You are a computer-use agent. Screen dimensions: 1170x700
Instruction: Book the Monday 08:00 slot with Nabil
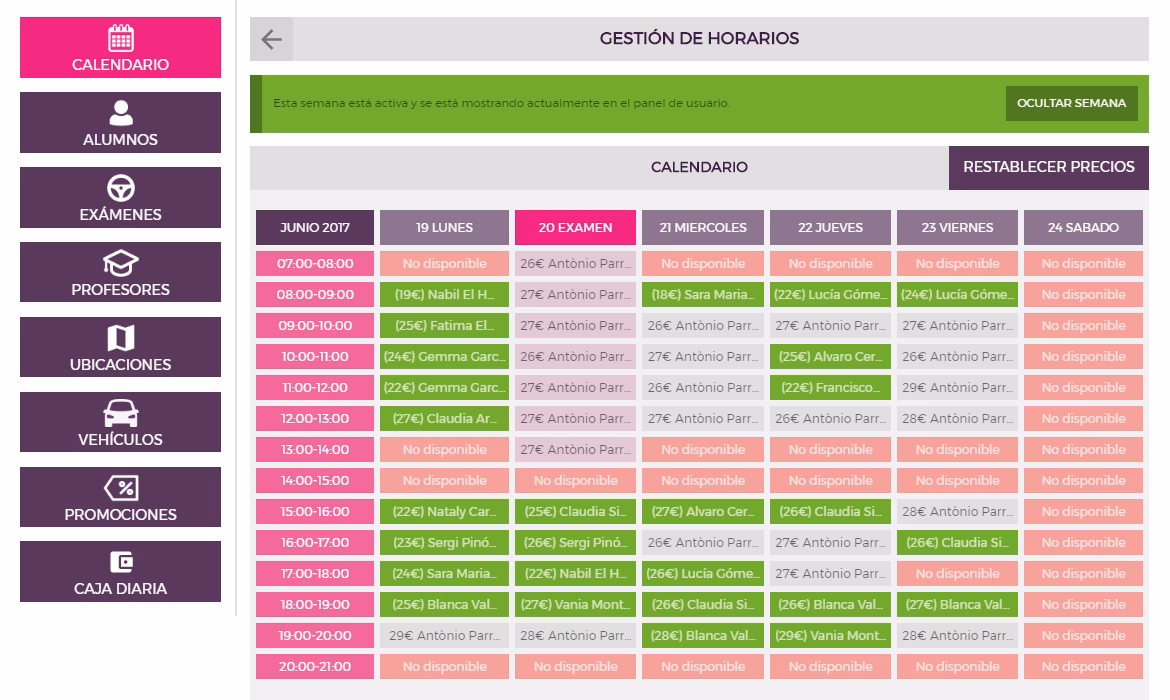443,294
